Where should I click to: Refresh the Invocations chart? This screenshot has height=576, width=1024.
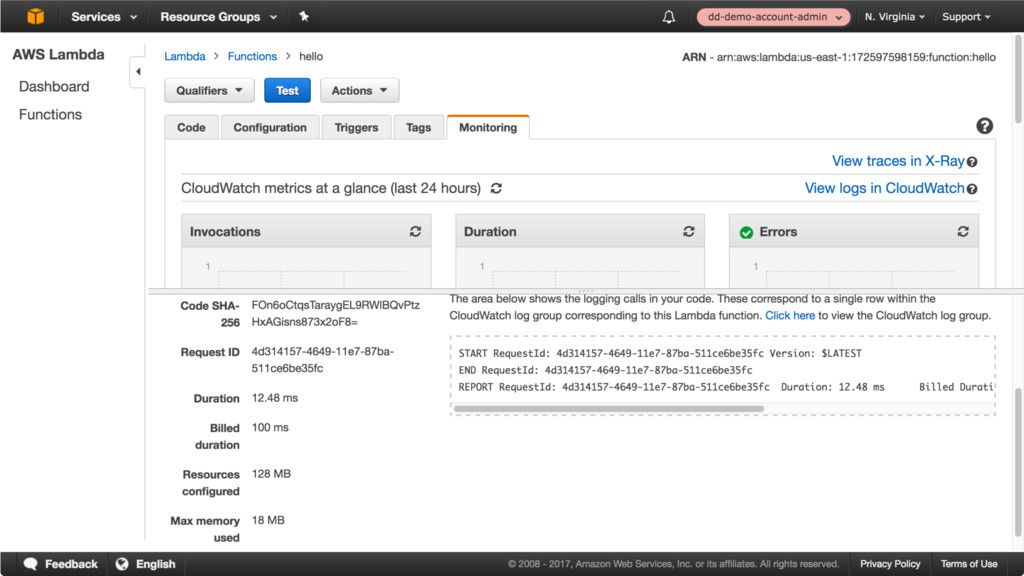pyautogui.click(x=415, y=232)
